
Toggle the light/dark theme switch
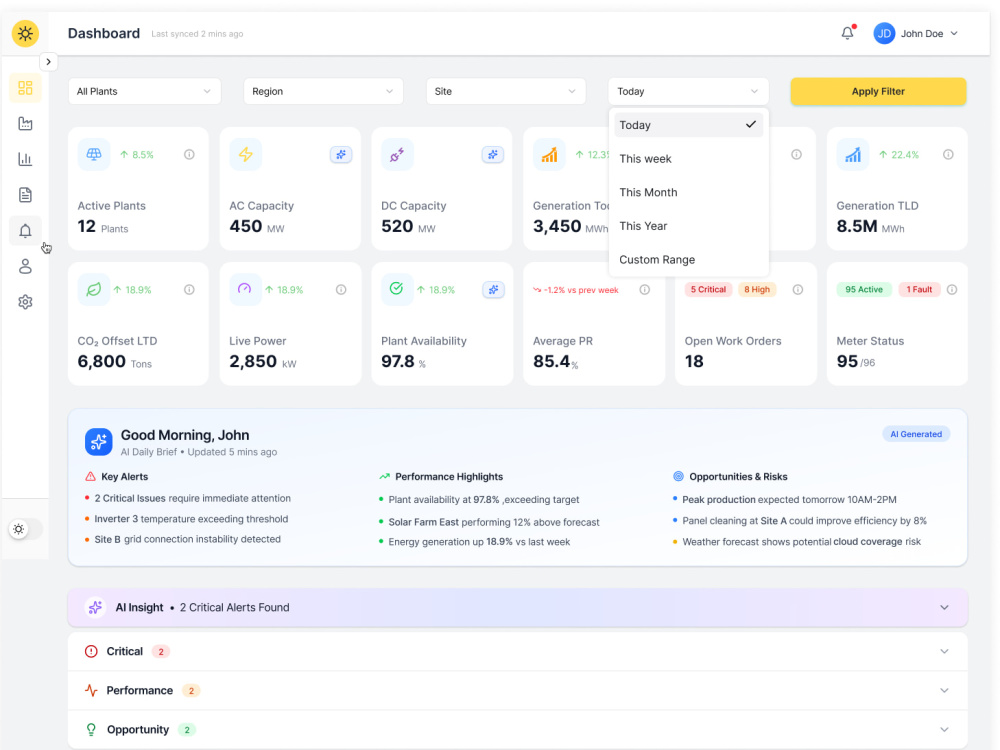point(26,529)
